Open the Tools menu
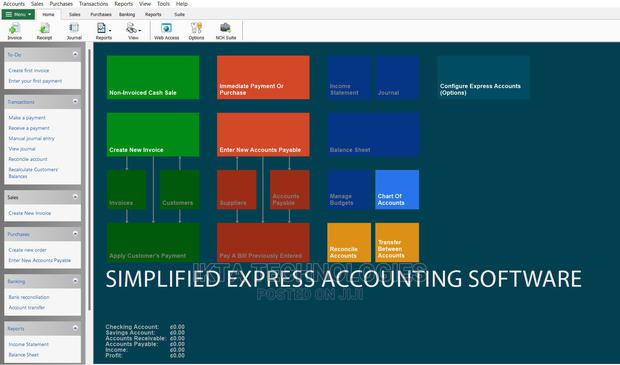The image size is (620, 365). point(163,4)
